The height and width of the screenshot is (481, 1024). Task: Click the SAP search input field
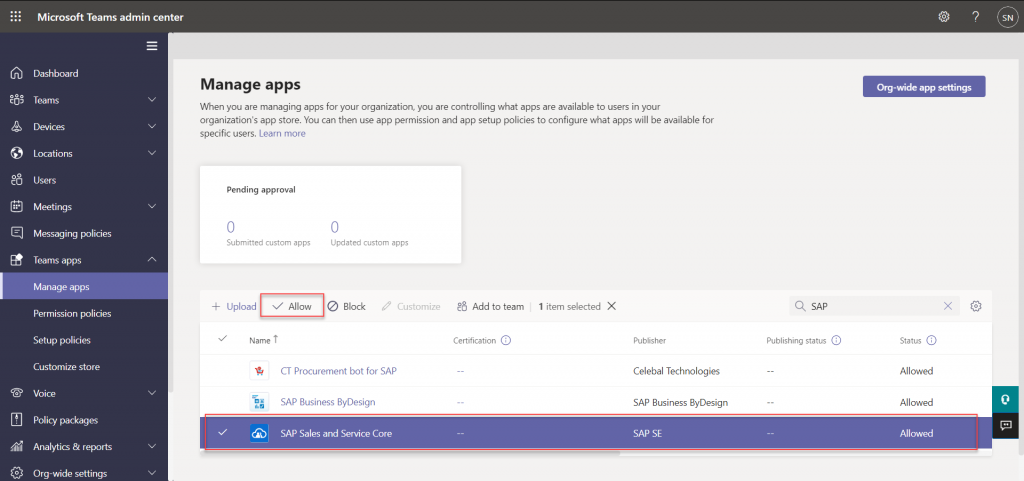click(x=874, y=306)
